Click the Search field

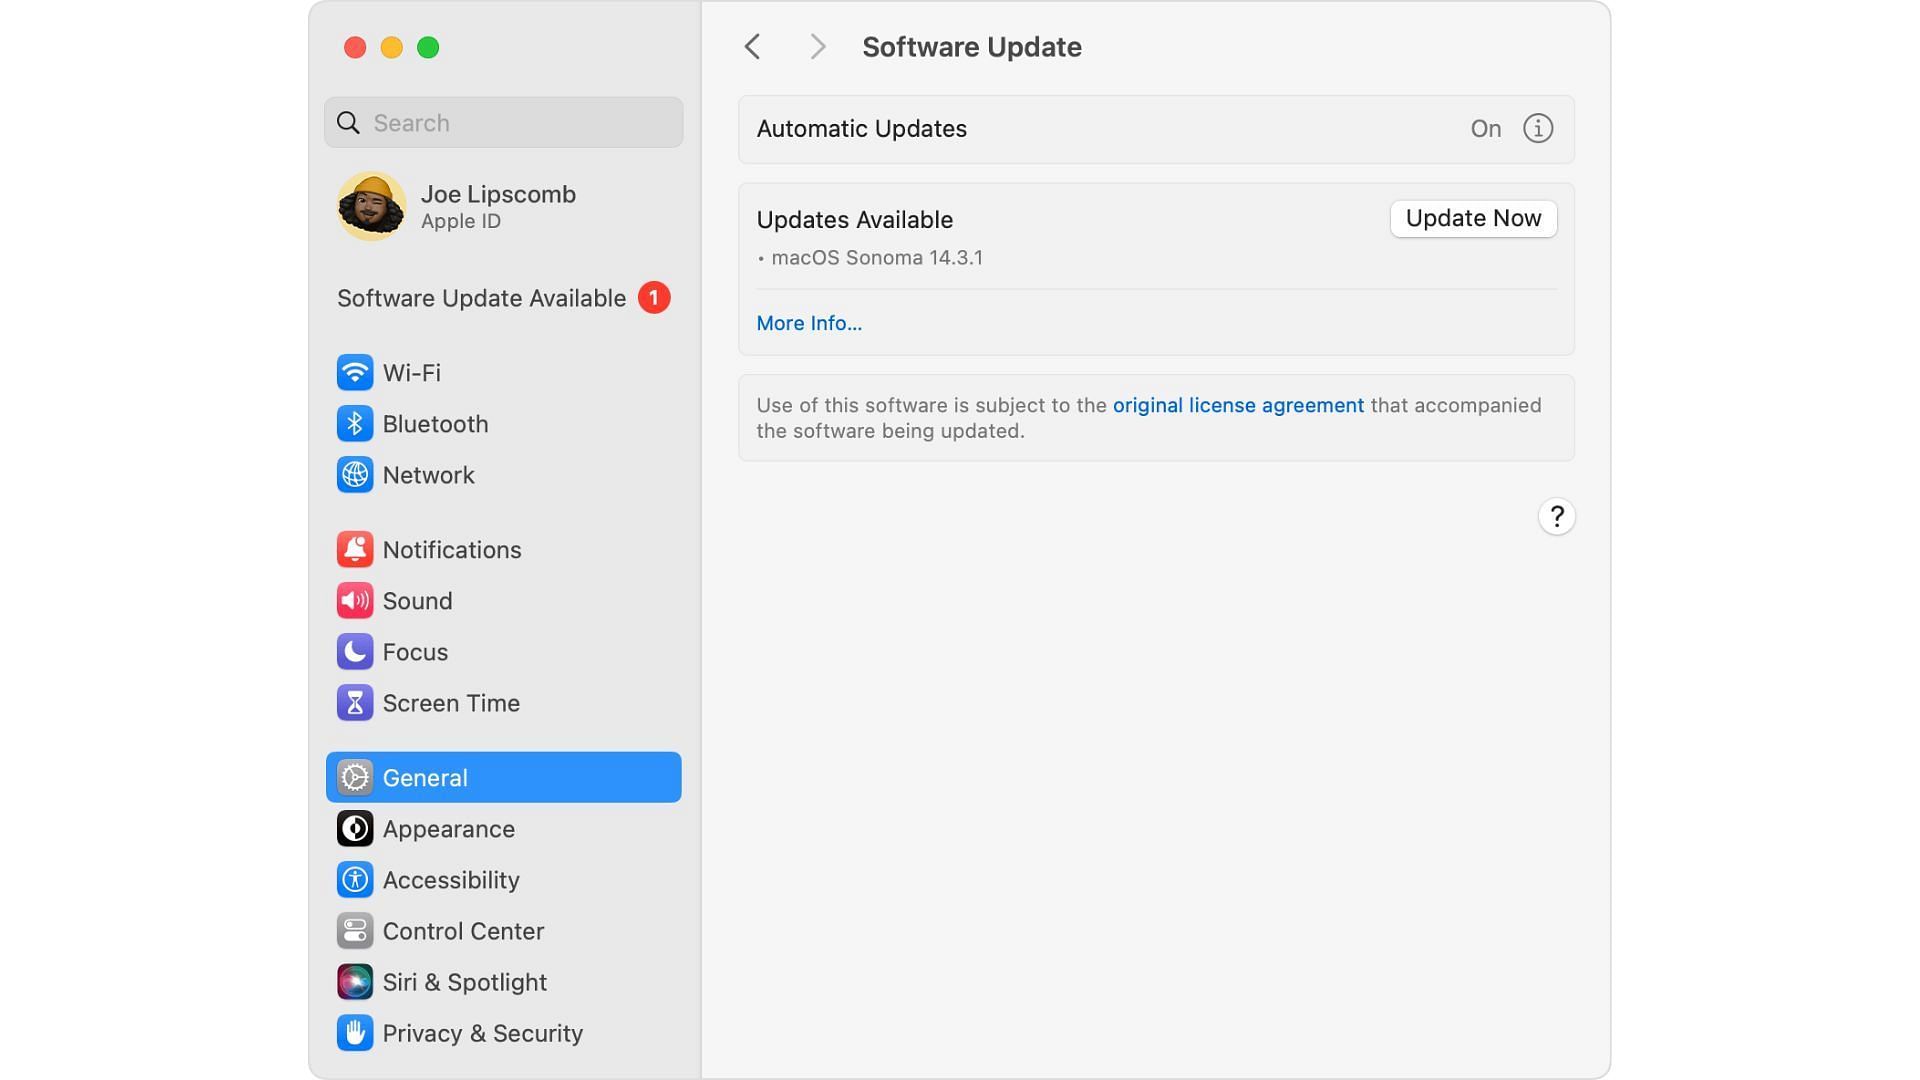coord(503,123)
